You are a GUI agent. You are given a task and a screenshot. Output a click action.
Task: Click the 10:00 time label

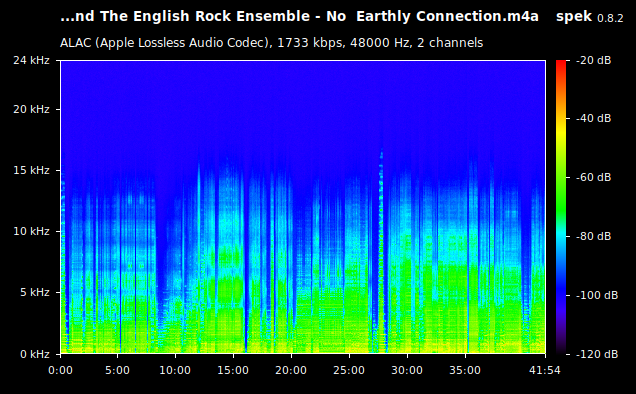tap(175, 370)
